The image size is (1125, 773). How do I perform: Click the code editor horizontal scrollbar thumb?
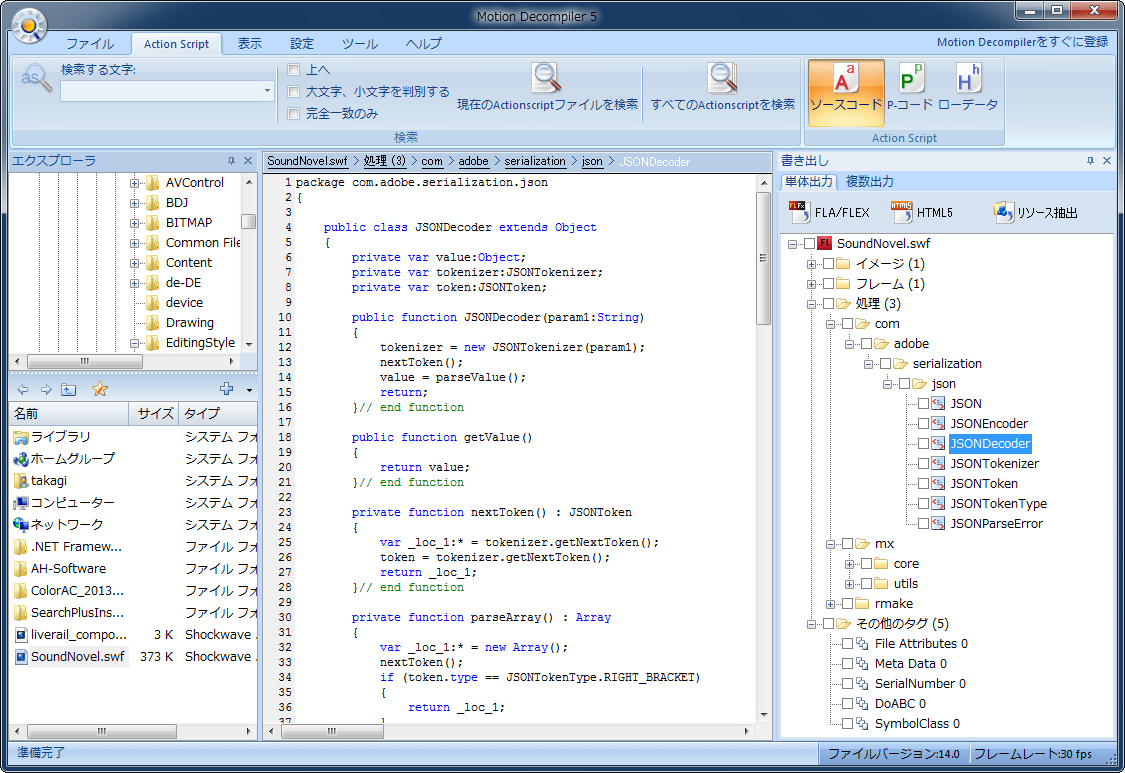click(332, 731)
